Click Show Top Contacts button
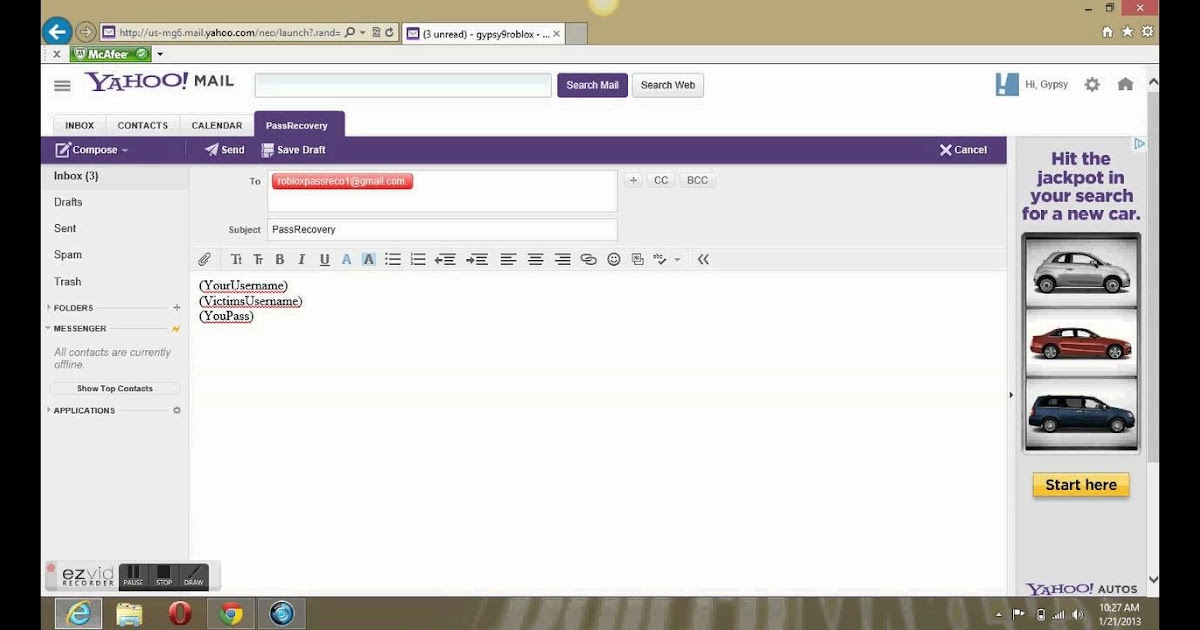Image resolution: width=1200 pixels, height=630 pixels. (115, 388)
